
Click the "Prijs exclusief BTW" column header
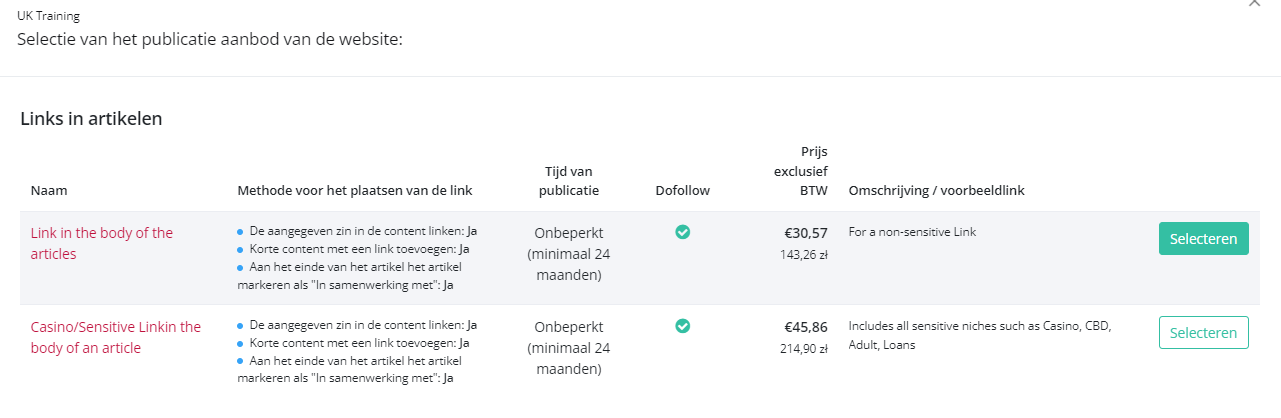coord(794,171)
